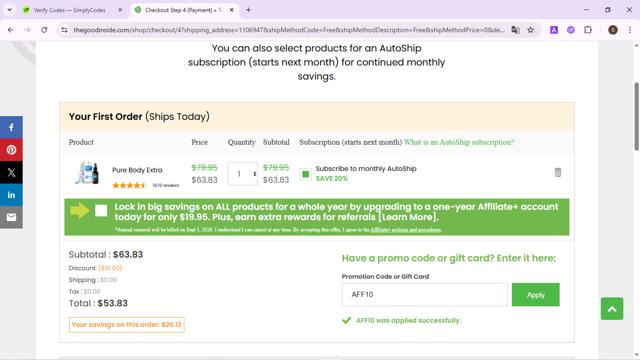
Task: Share page via Facebook sidebar icon
Action: coord(11,127)
